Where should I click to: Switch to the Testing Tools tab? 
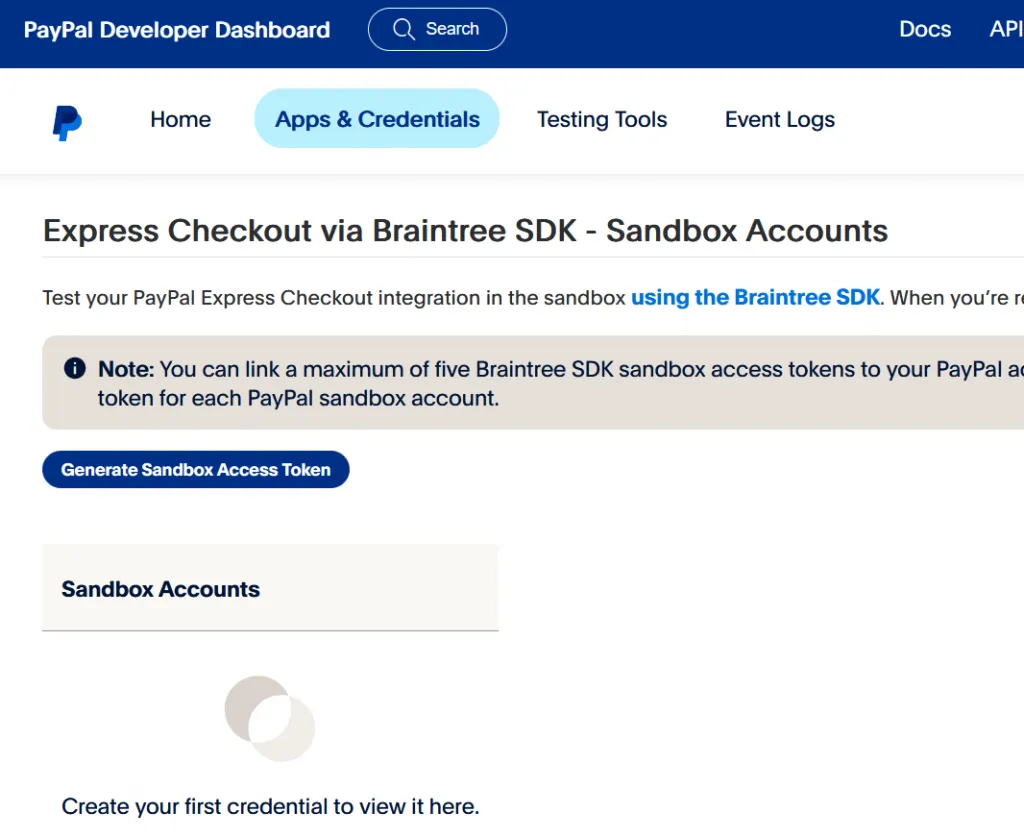[601, 120]
